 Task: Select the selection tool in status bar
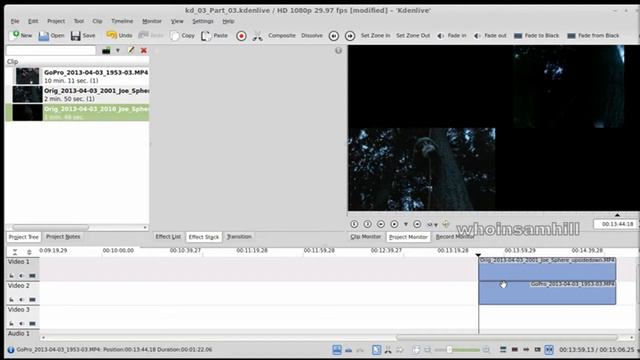[376, 350]
